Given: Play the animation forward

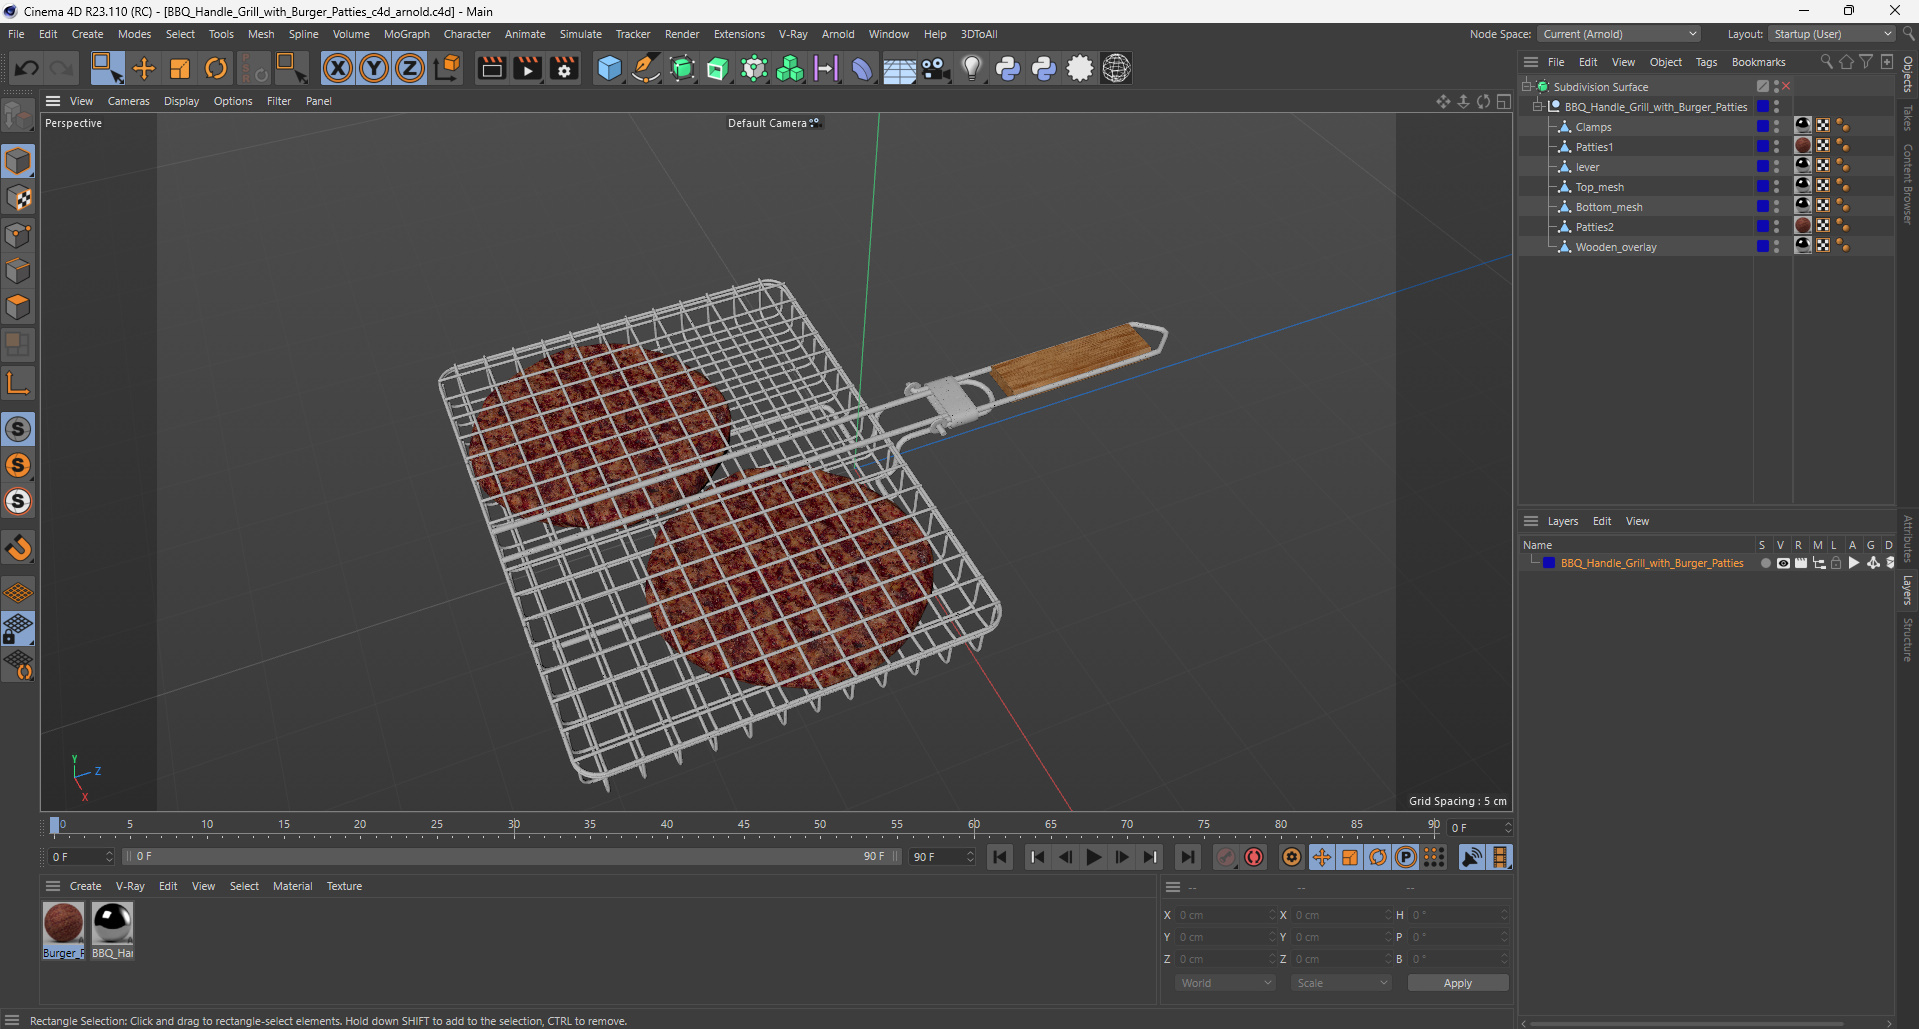Looking at the screenshot, I should click(x=1094, y=857).
